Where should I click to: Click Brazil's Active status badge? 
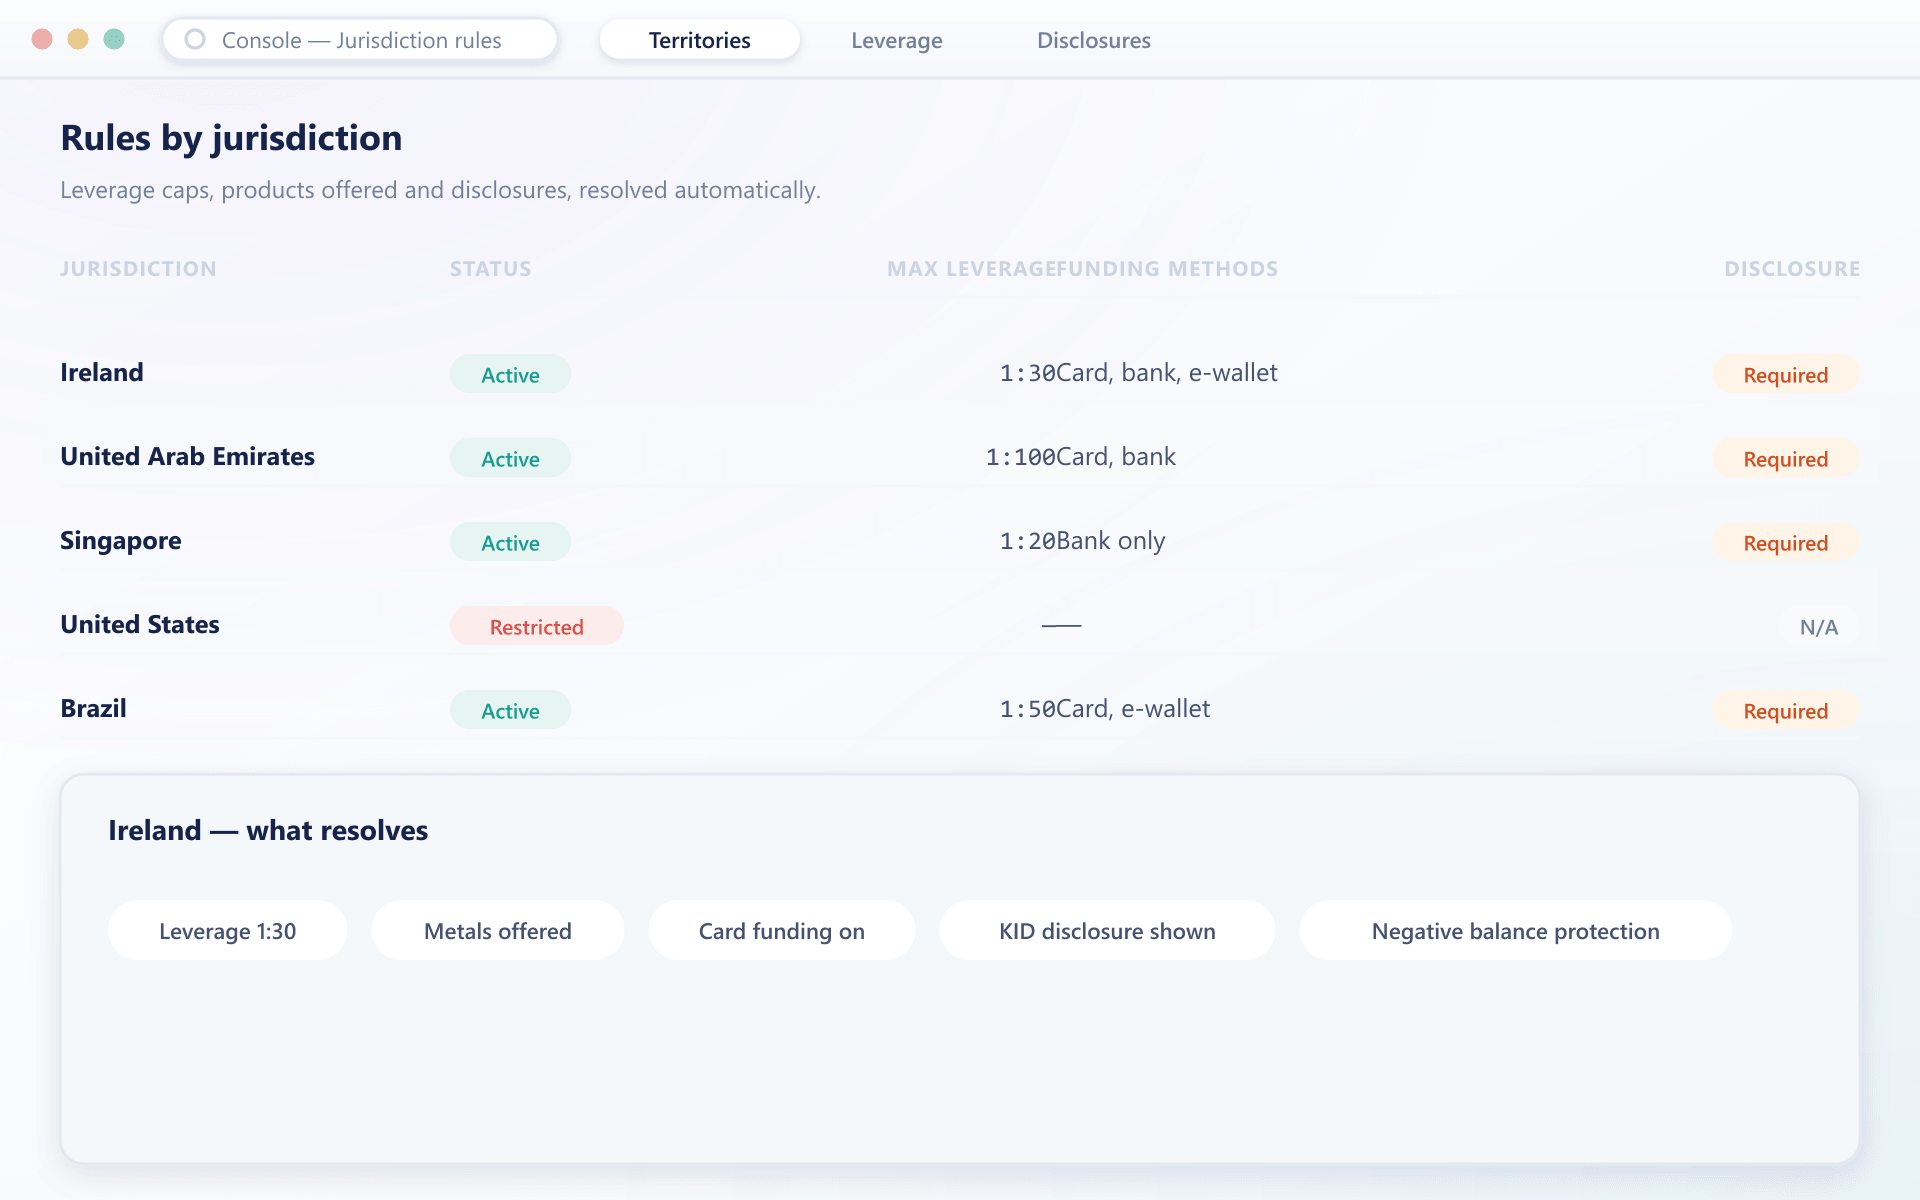[x=510, y=710]
